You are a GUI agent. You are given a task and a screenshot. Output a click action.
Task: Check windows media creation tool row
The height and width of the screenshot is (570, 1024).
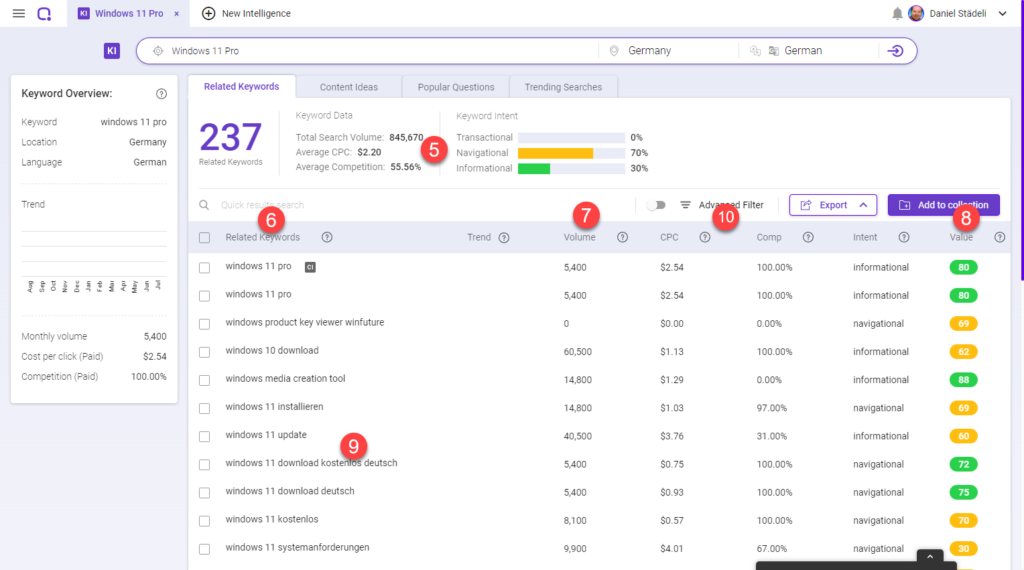pyautogui.click(x=204, y=380)
